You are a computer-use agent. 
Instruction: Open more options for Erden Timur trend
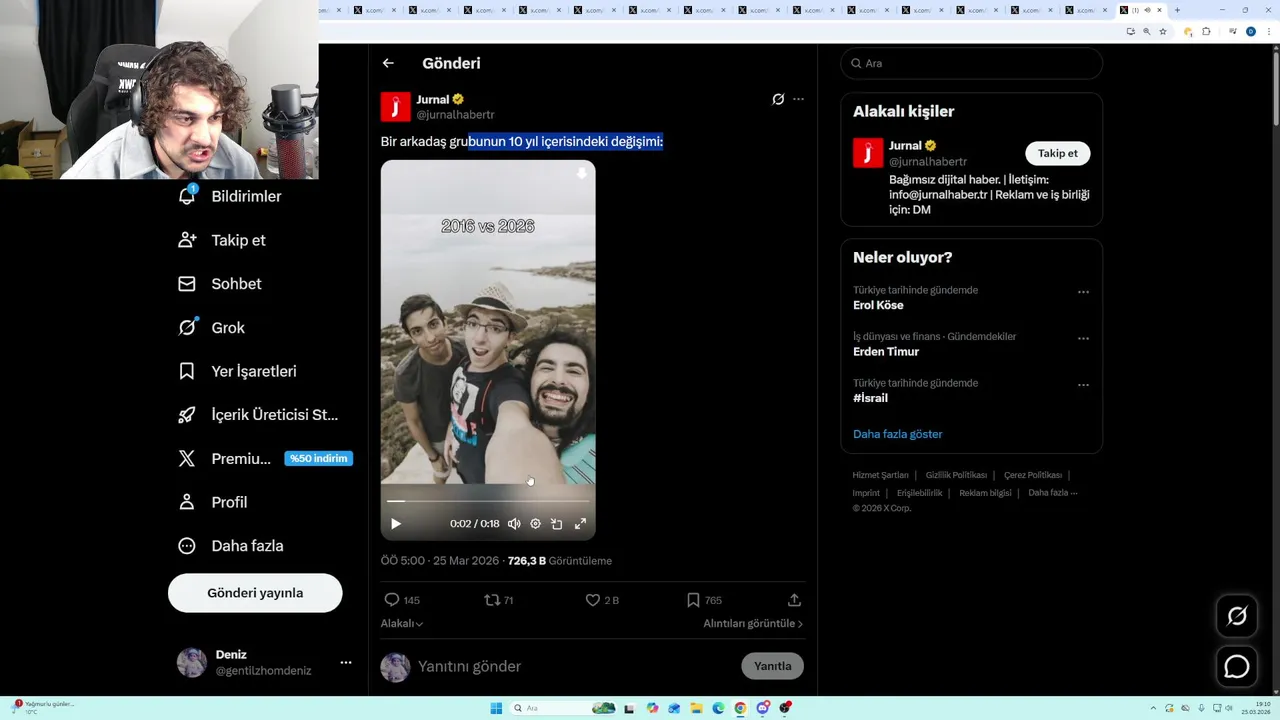[1083, 339]
